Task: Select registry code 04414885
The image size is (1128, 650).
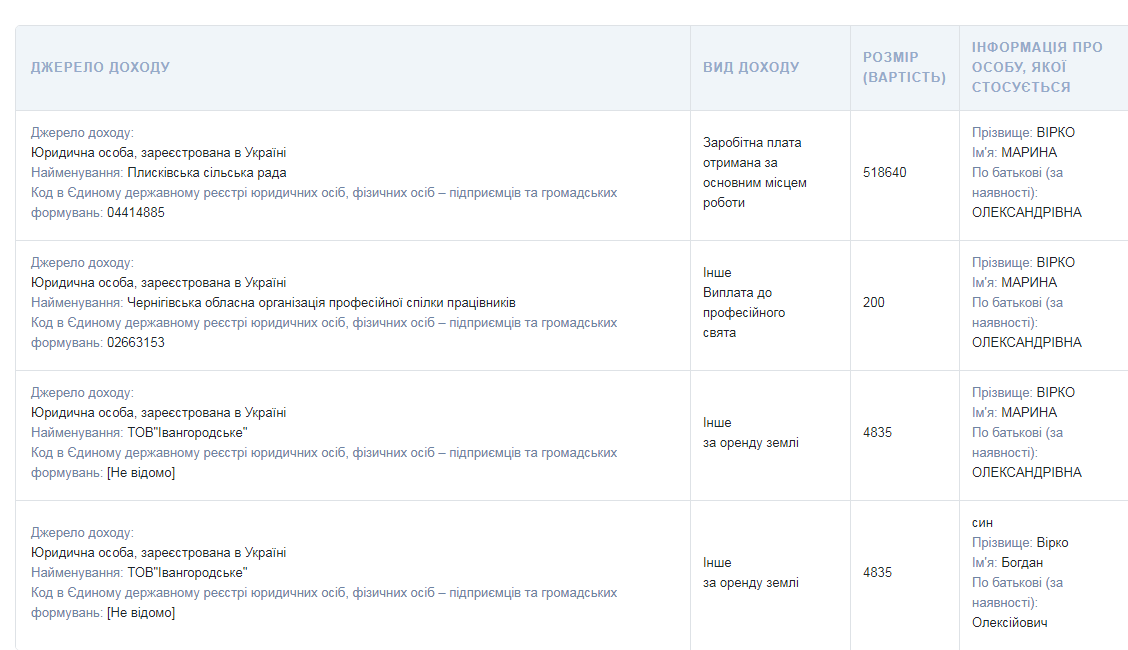Action: [x=136, y=212]
